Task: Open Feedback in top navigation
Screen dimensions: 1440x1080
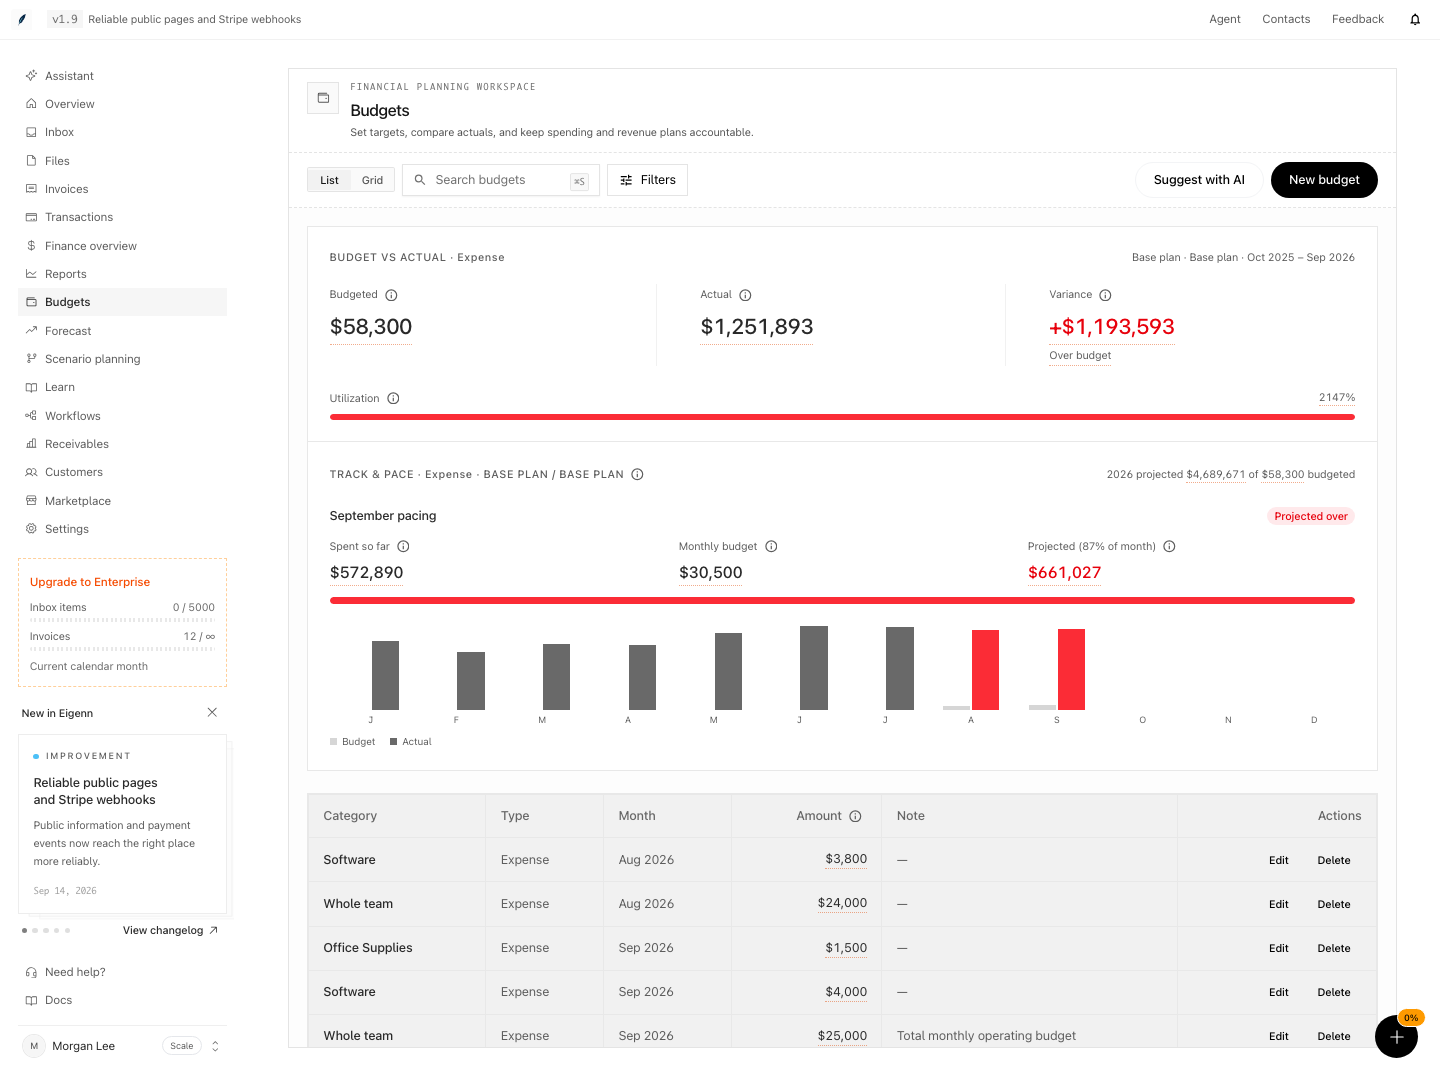Action: pyautogui.click(x=1358, y=19)
